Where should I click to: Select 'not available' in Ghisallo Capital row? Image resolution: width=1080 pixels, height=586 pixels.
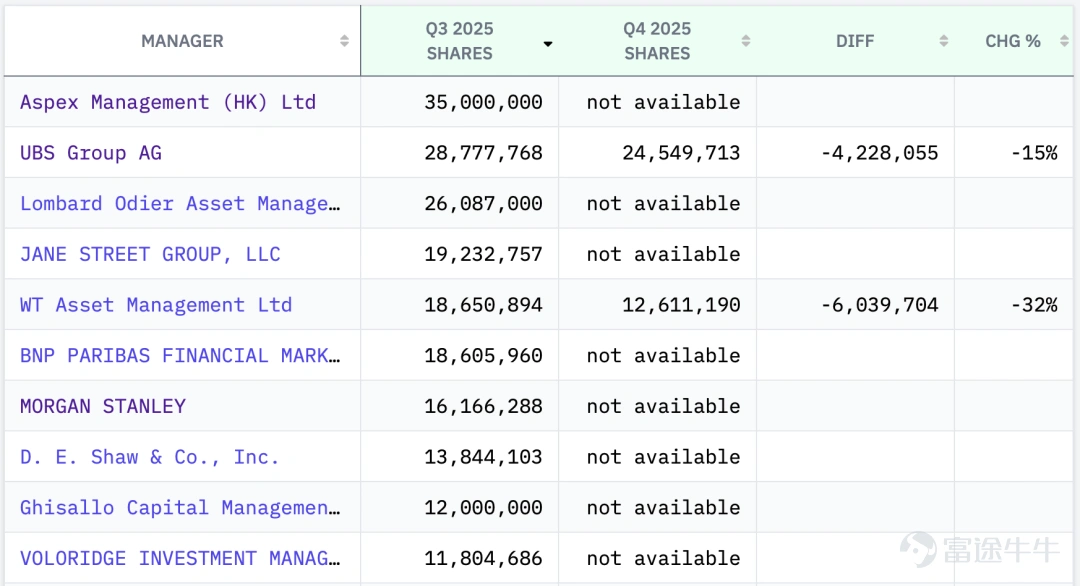pos(663,508)
